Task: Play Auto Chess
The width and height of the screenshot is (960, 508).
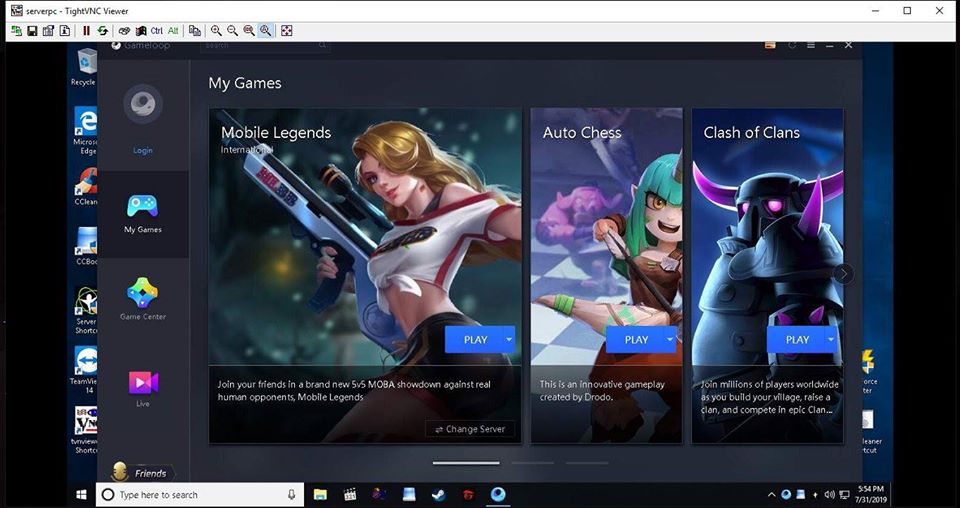Action: click(636, 340)
